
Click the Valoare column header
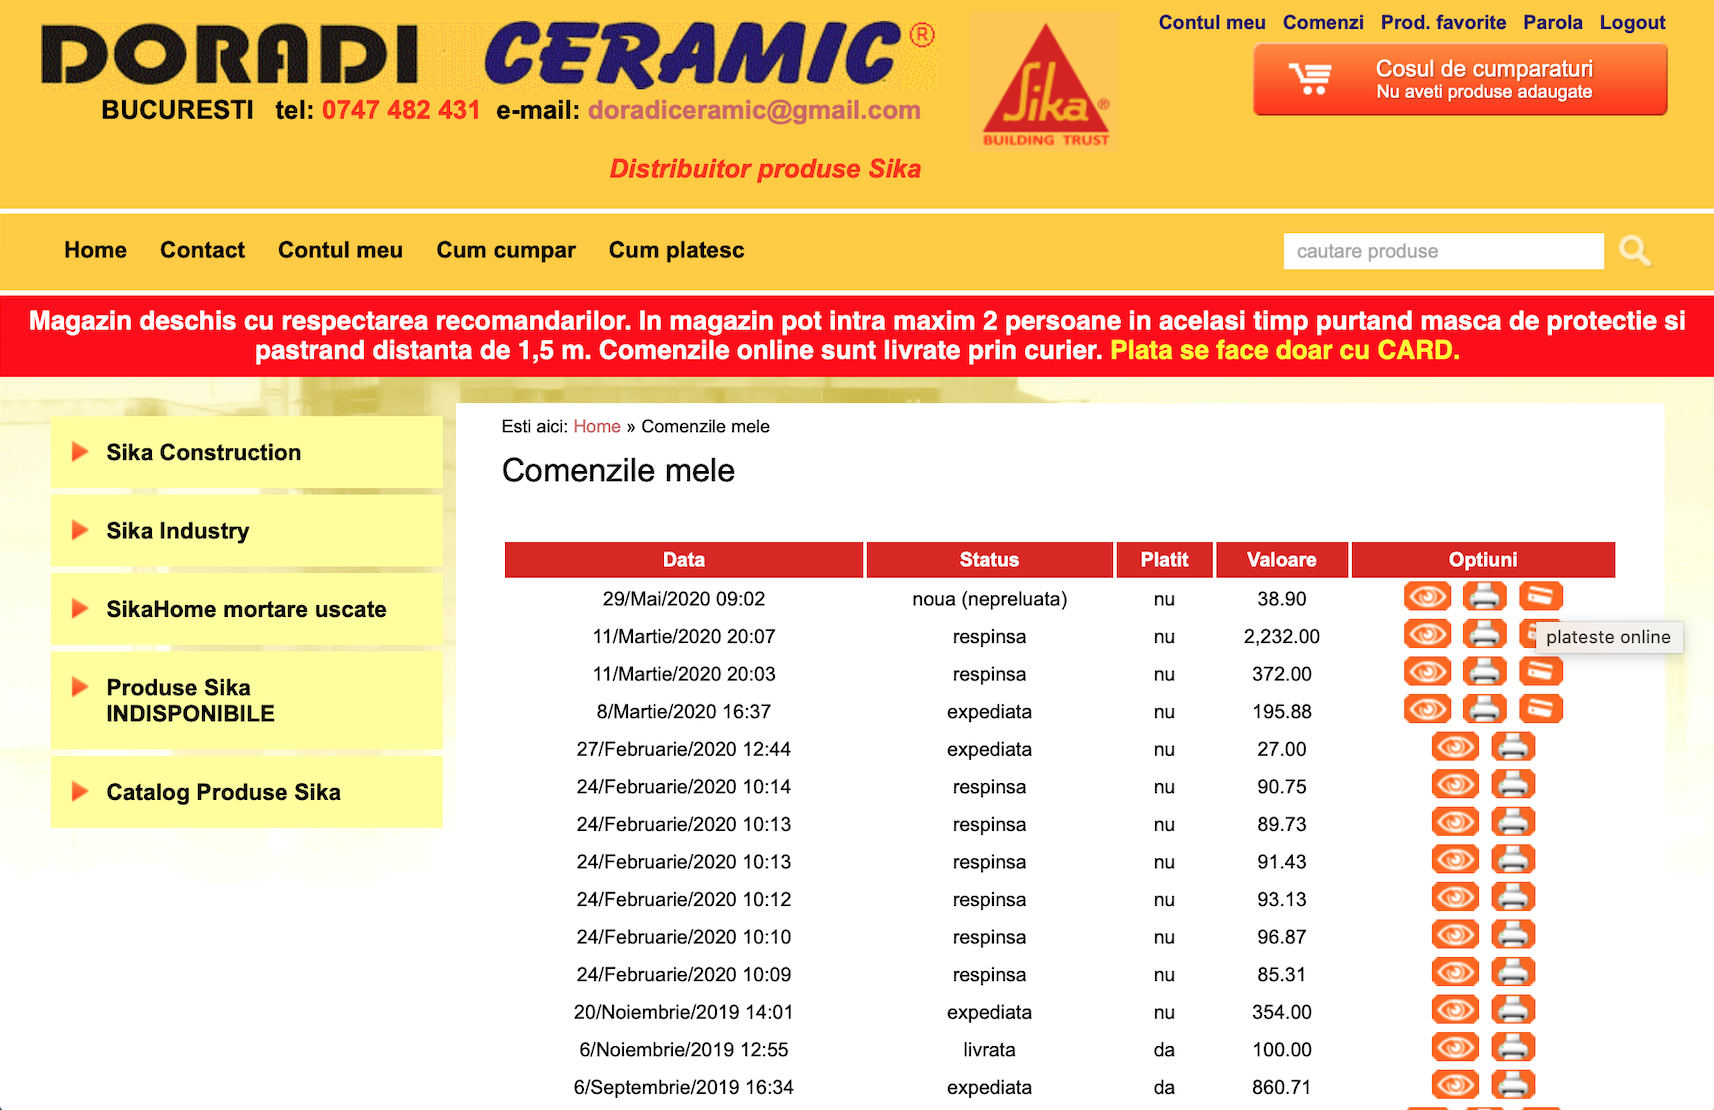1281,560
